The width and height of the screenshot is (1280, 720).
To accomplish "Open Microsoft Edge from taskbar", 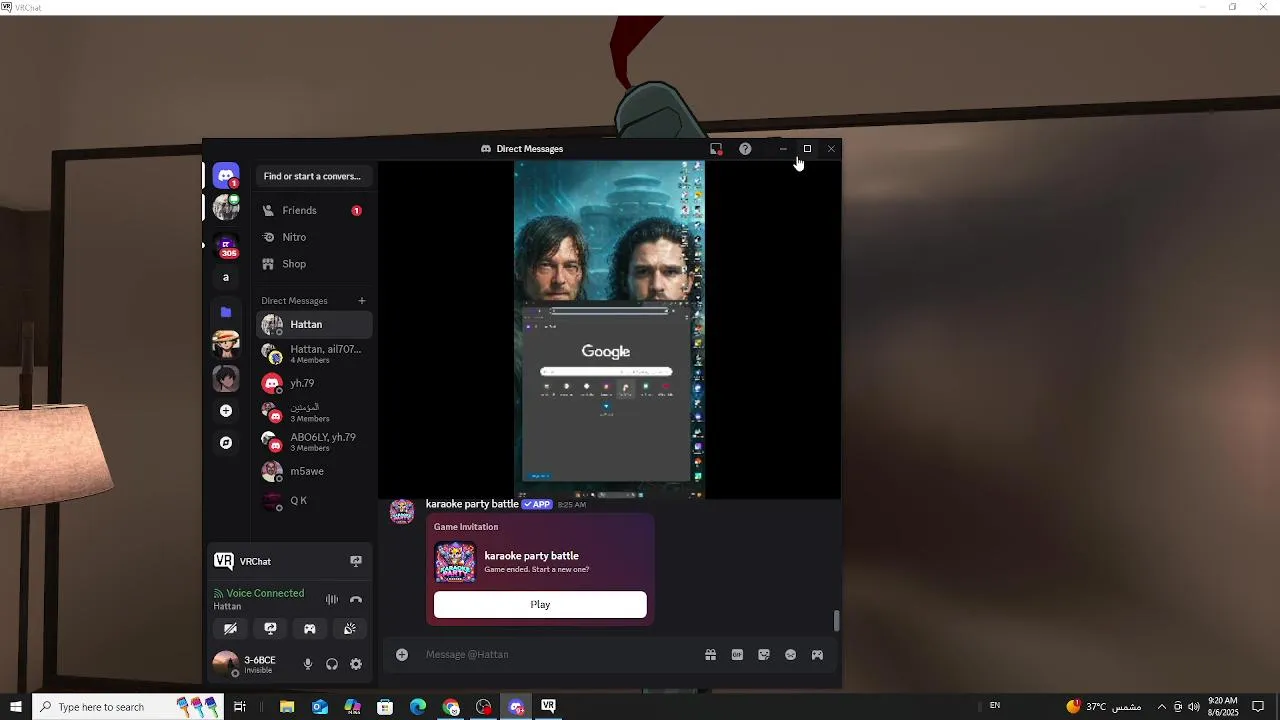I will pyautogui.click(x=418, y=707).
